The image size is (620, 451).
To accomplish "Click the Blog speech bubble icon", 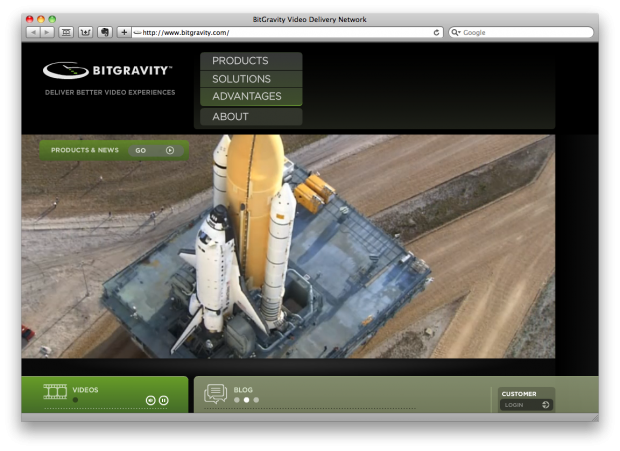I will click(215, 394).
